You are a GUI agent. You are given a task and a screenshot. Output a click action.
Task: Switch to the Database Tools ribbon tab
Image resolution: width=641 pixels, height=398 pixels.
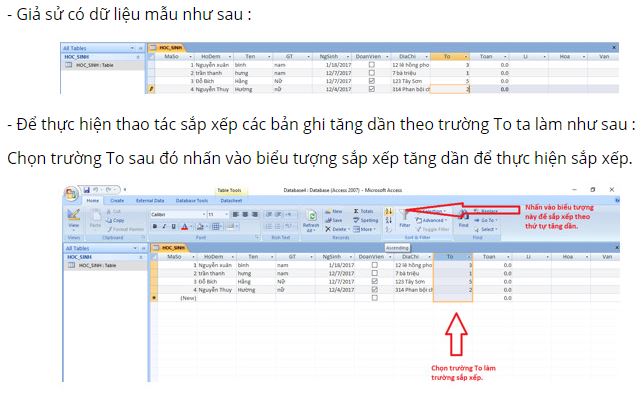click(192, 201)
